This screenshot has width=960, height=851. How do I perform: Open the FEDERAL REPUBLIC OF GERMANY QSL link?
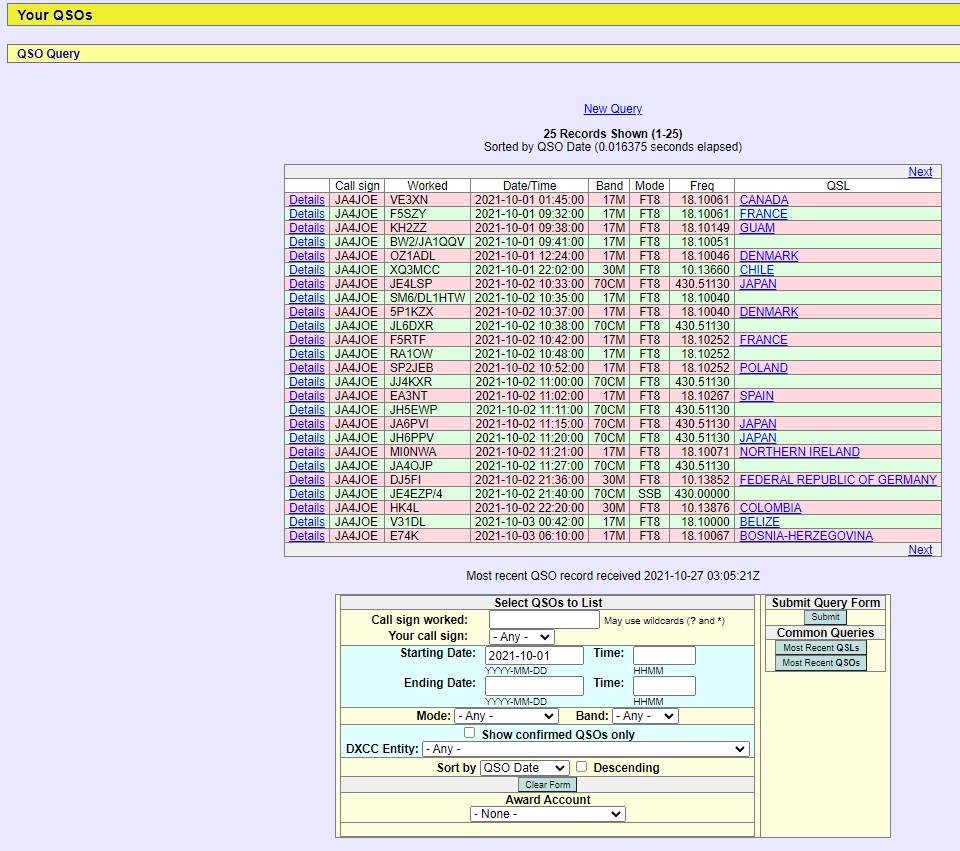point(838,480)
